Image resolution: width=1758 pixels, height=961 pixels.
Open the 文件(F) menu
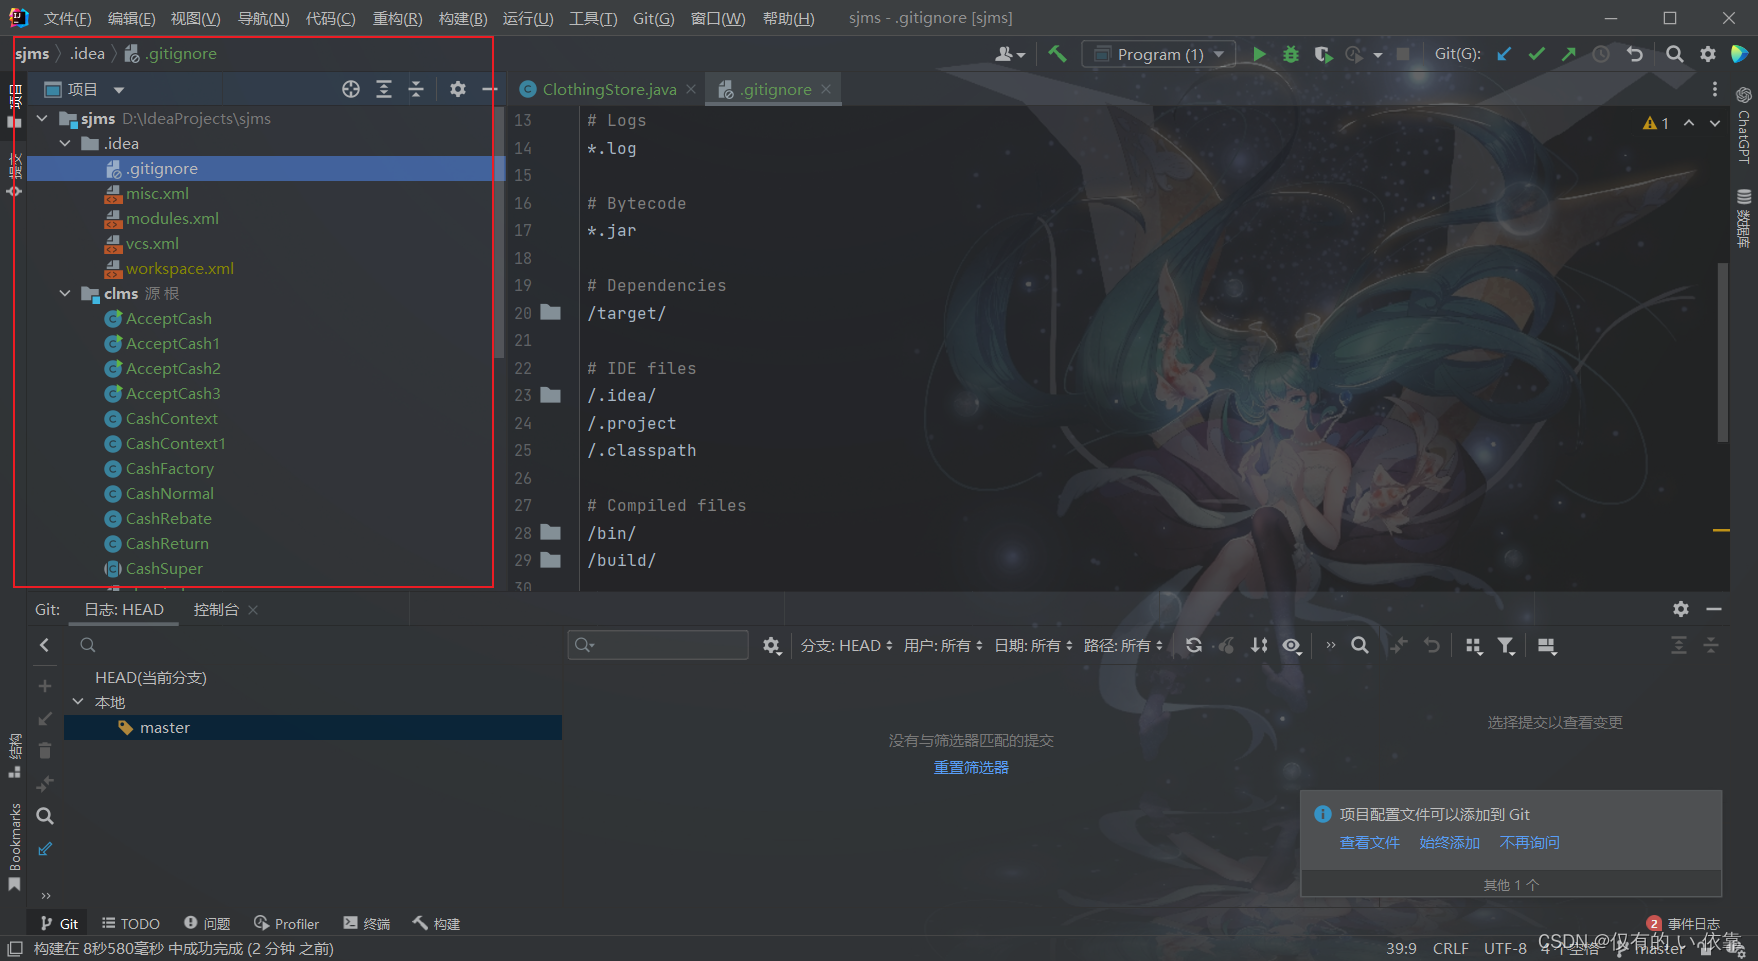click(67, 18)
